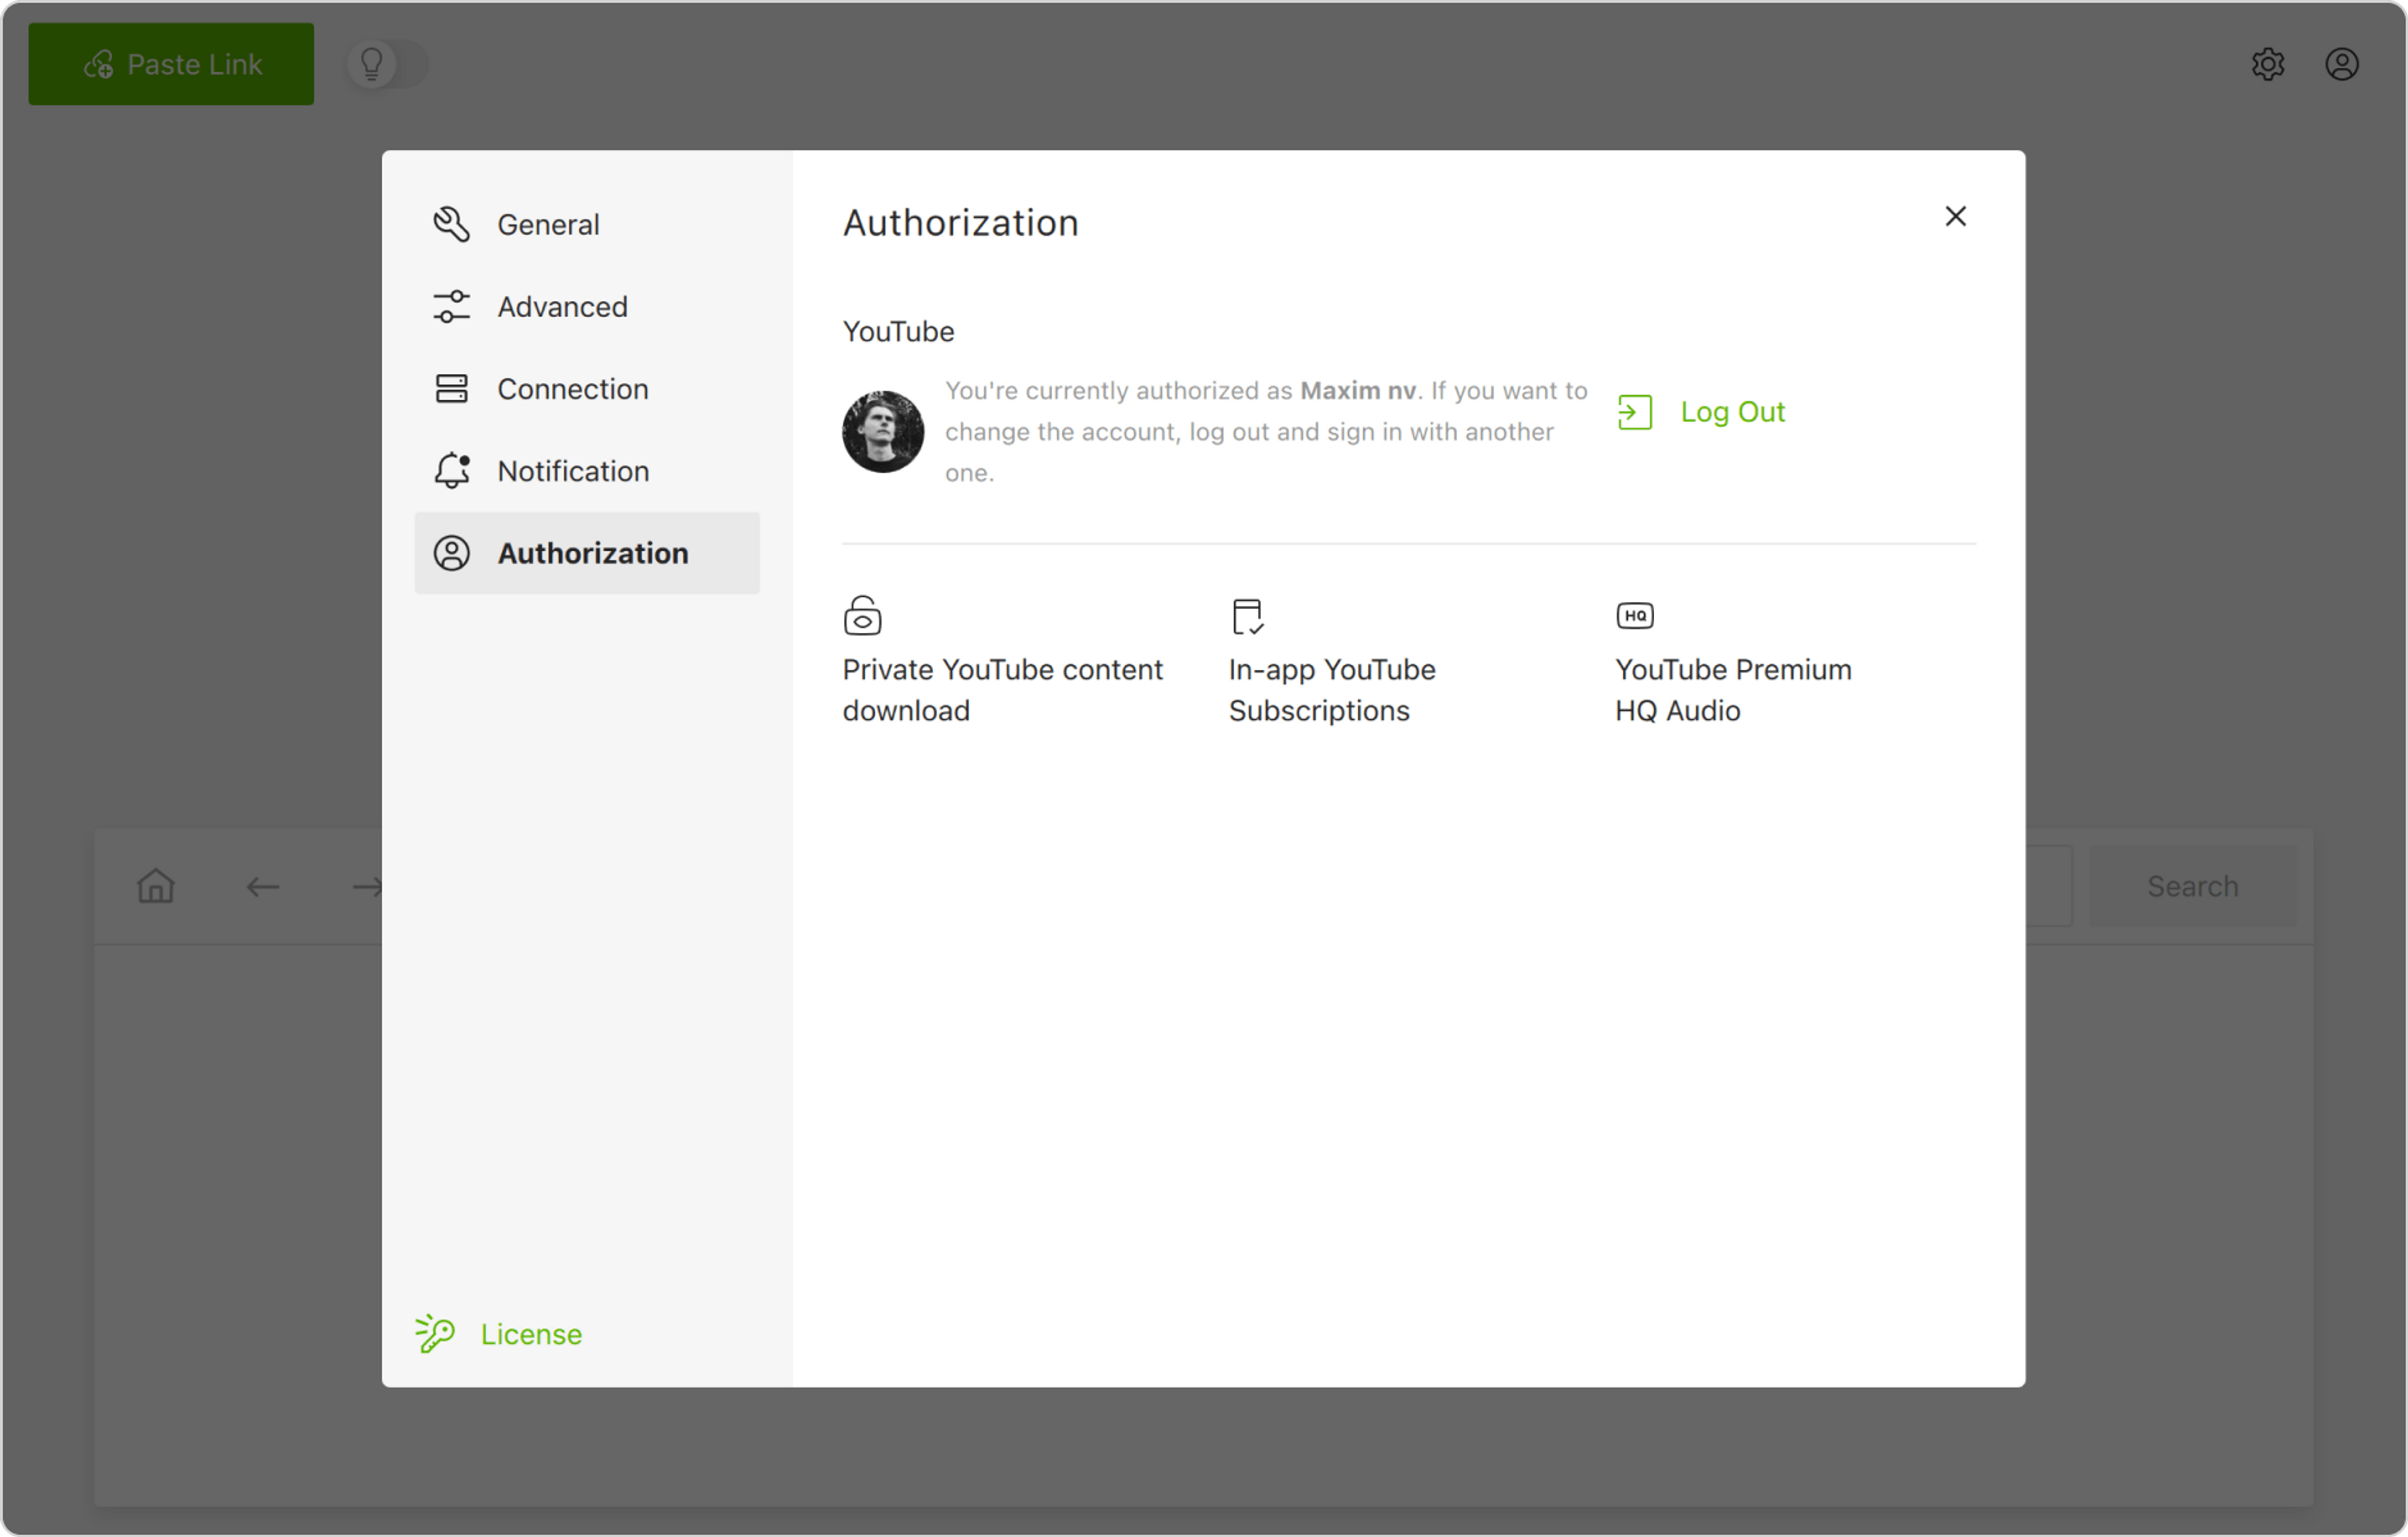Click the private content lock icon
The height and width of the screenshot is (1537, 2408).
862,616
